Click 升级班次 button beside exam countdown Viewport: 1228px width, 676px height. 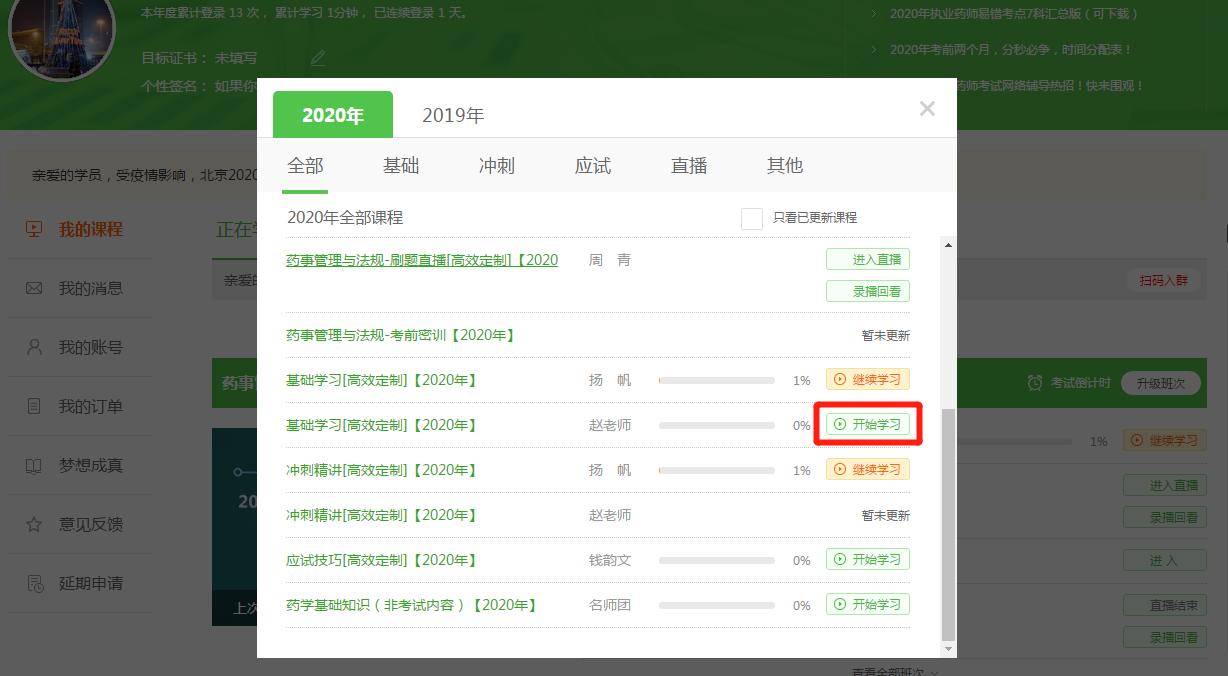(1160, 384)
